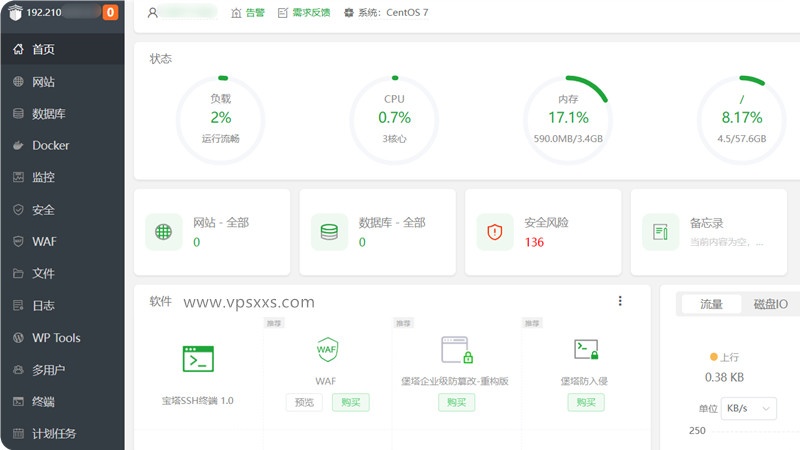Click the 安全 shield icon in sidebar

pos(18,210)
